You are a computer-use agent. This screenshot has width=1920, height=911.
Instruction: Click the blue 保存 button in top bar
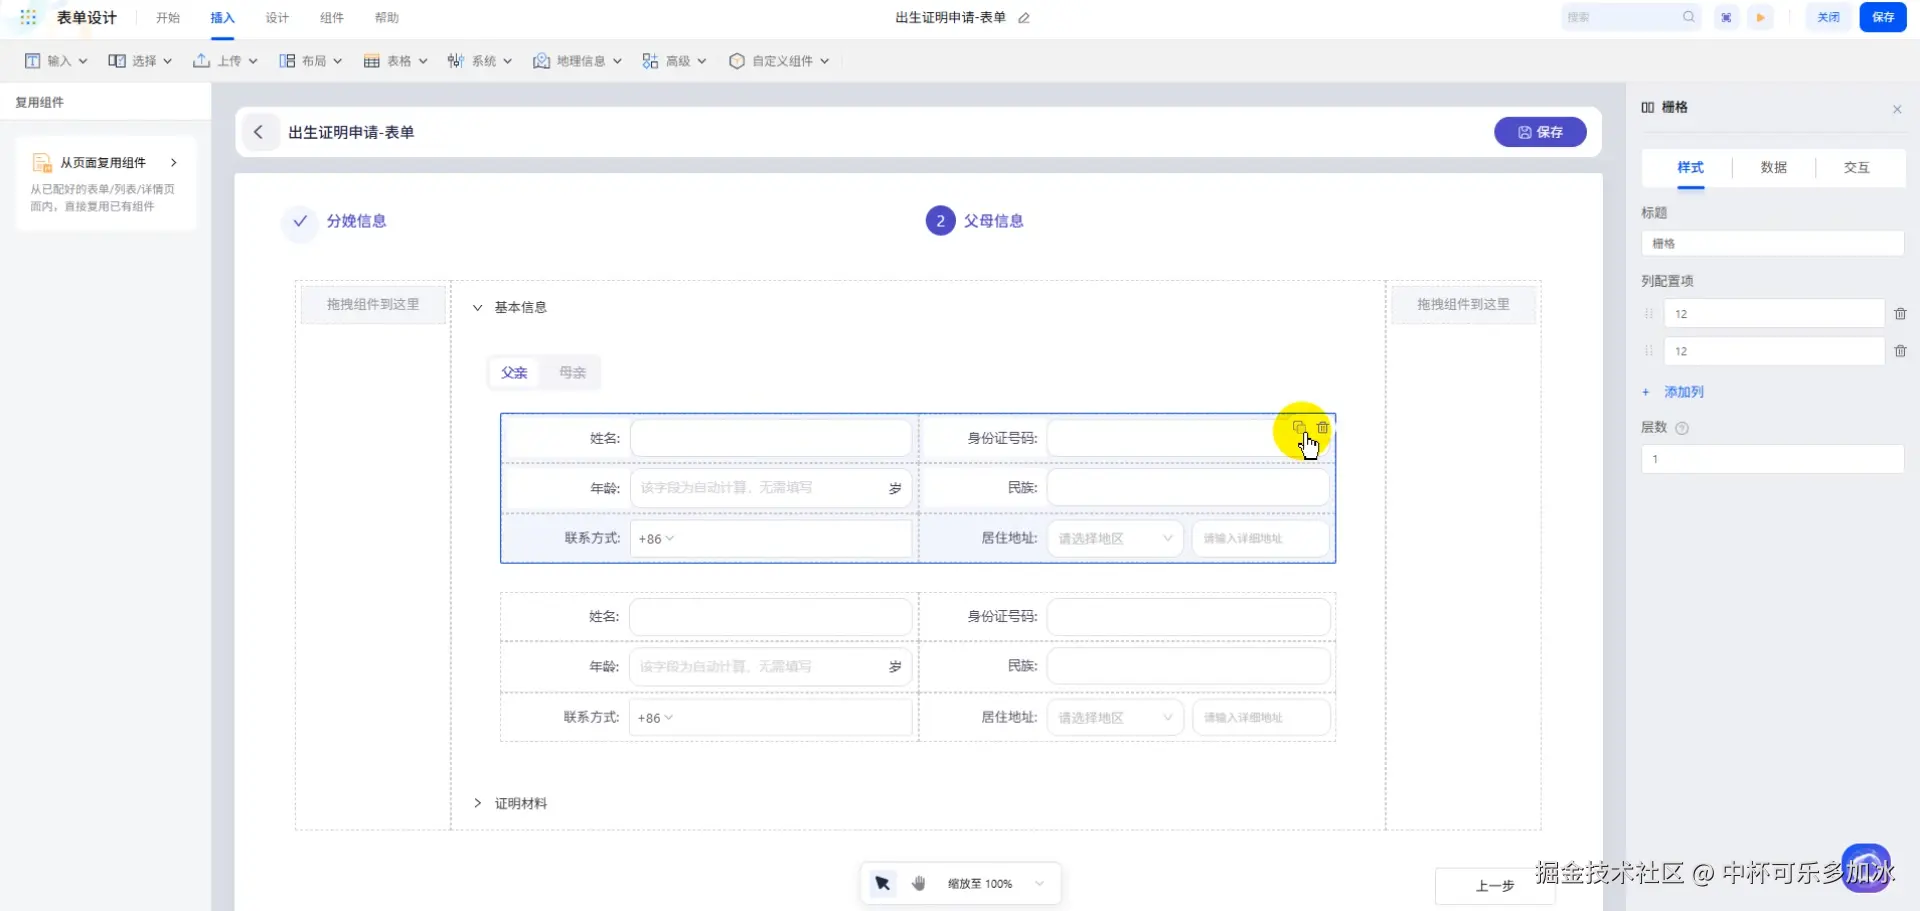pyautogui.click(x=1883, y=17)
